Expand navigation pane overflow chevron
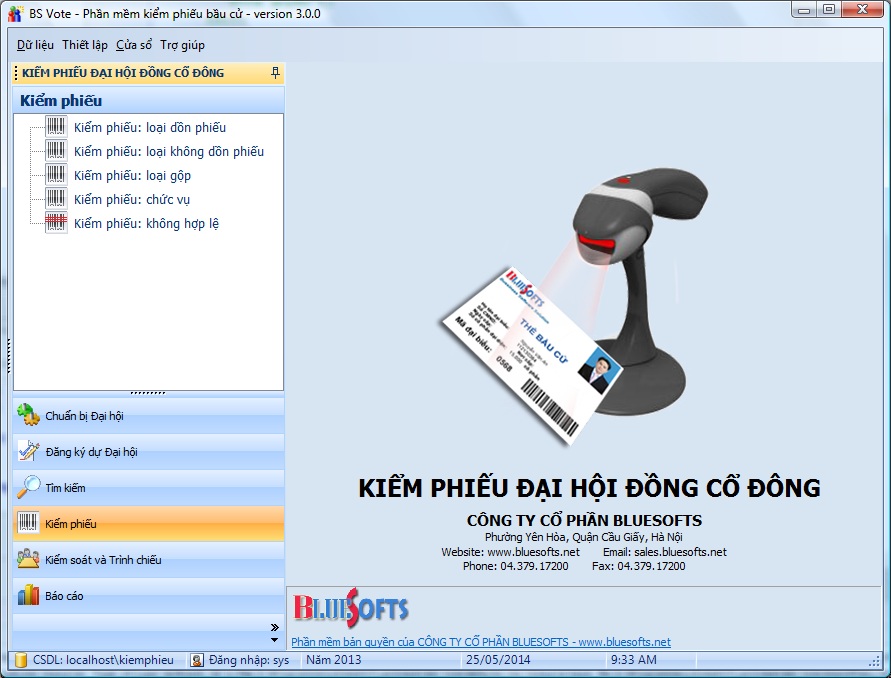The image size is (891, 678). [274, 632]
